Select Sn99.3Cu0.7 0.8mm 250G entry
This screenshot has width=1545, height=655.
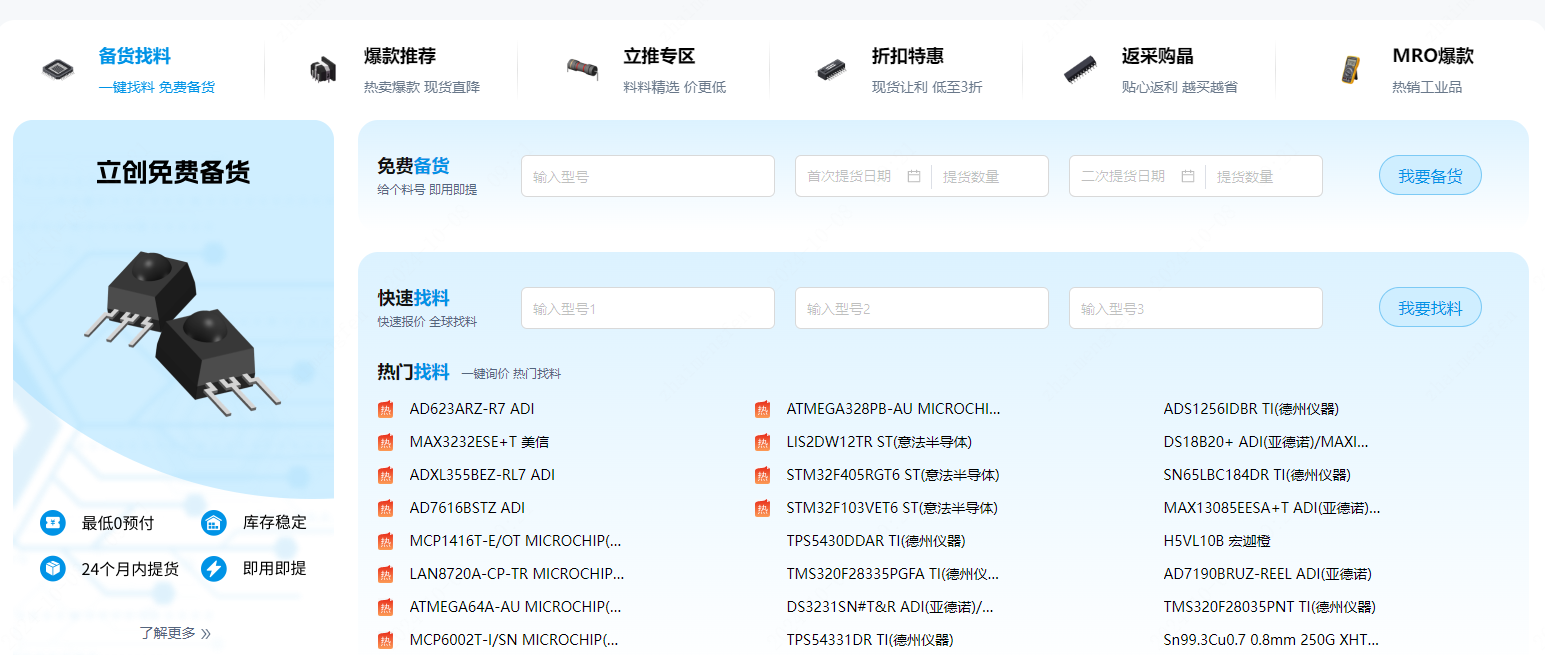click(1271, 640)
